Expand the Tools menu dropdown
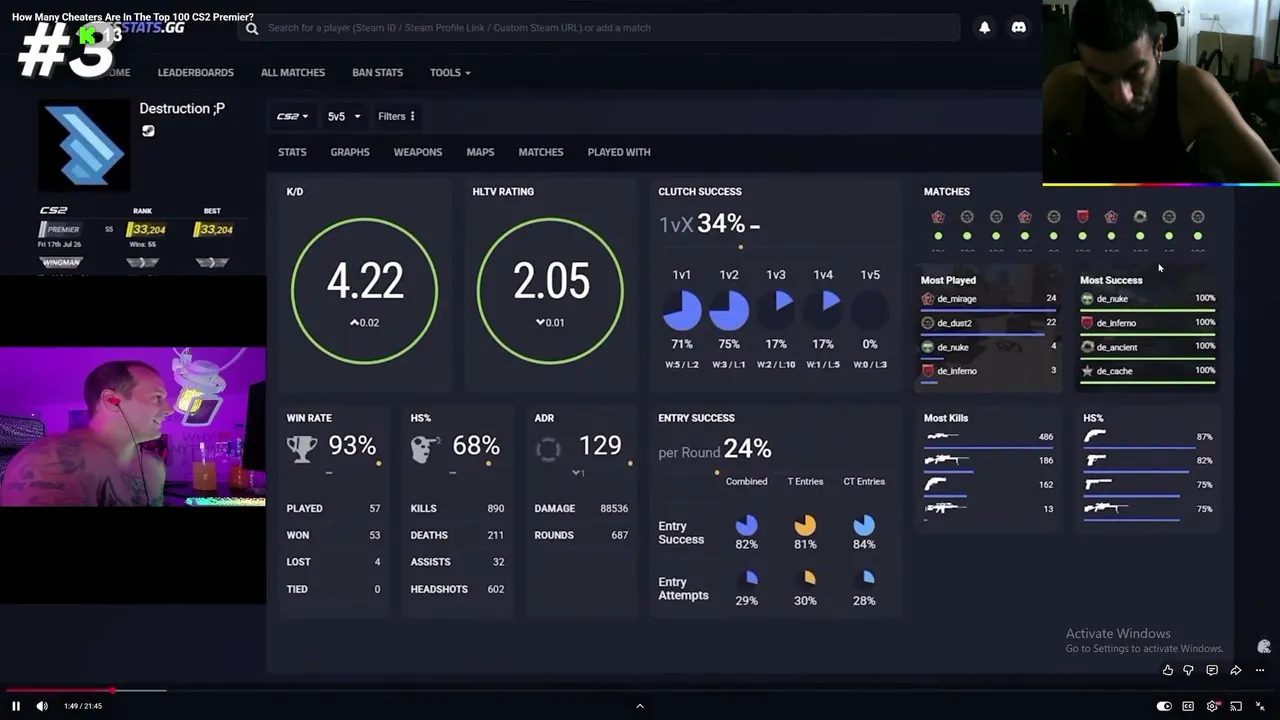The width and height of the screenshot is (1280, 720). (450, 73)
